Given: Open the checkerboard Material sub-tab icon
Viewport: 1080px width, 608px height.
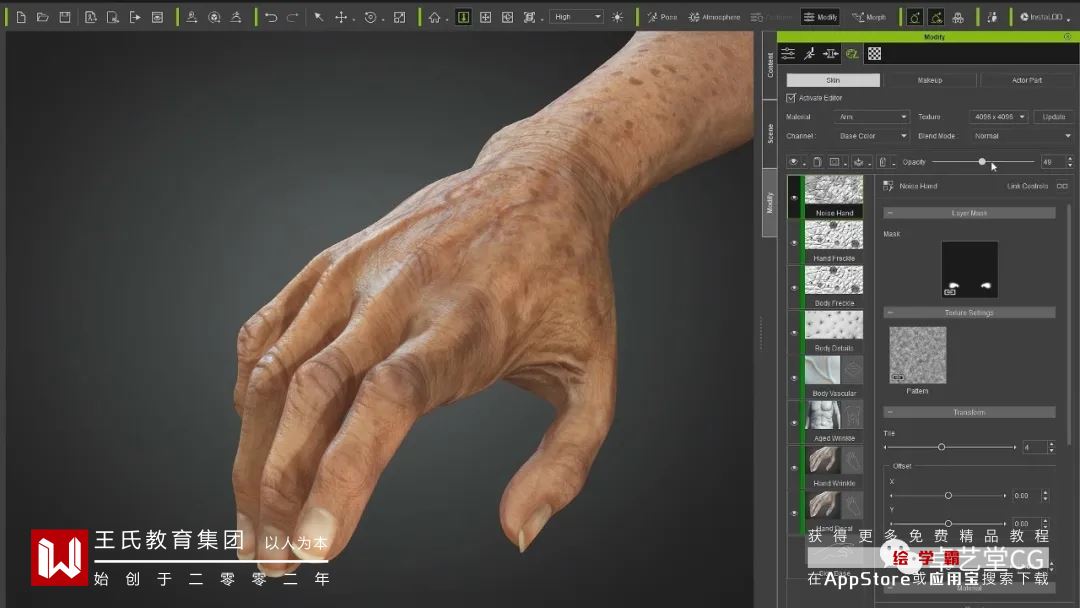Looking at the screenshot, I should point(874,54).
